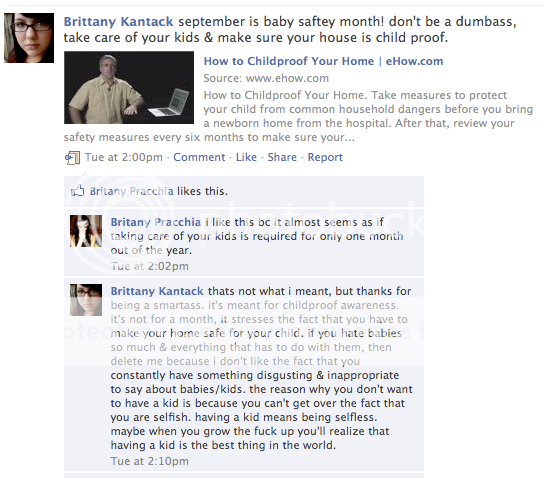547x478 pixels.
Task: Click the posted-link icon beside Tue at 2:00pm
Action: 72,158
